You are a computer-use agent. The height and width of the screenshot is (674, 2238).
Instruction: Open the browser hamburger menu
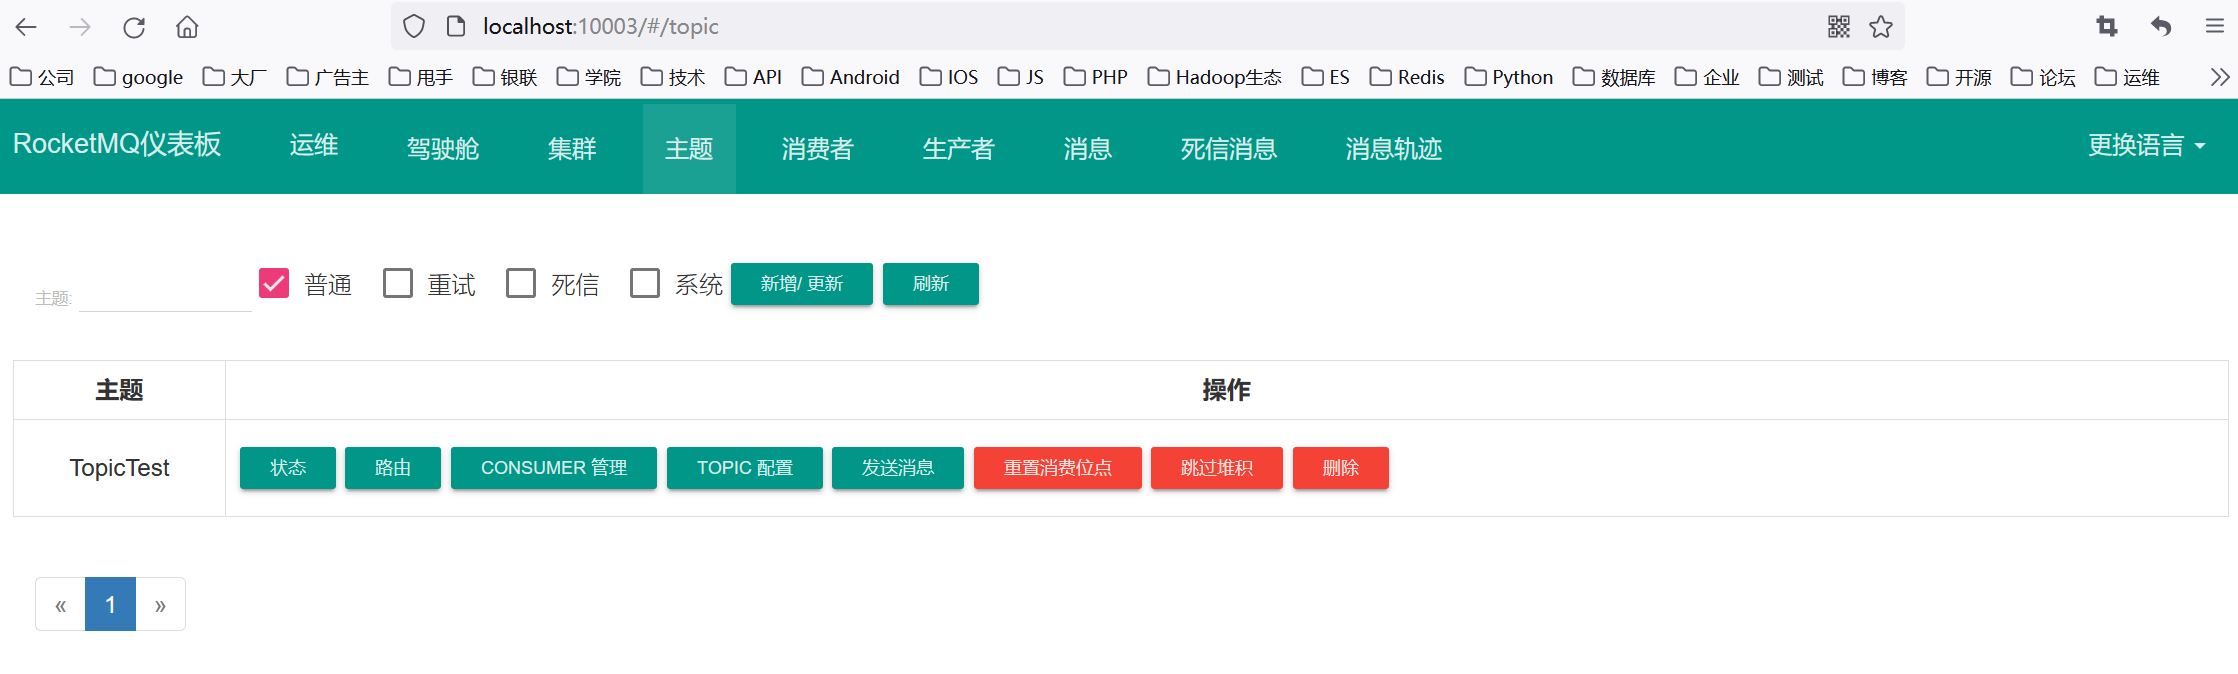pos(2214,27)
